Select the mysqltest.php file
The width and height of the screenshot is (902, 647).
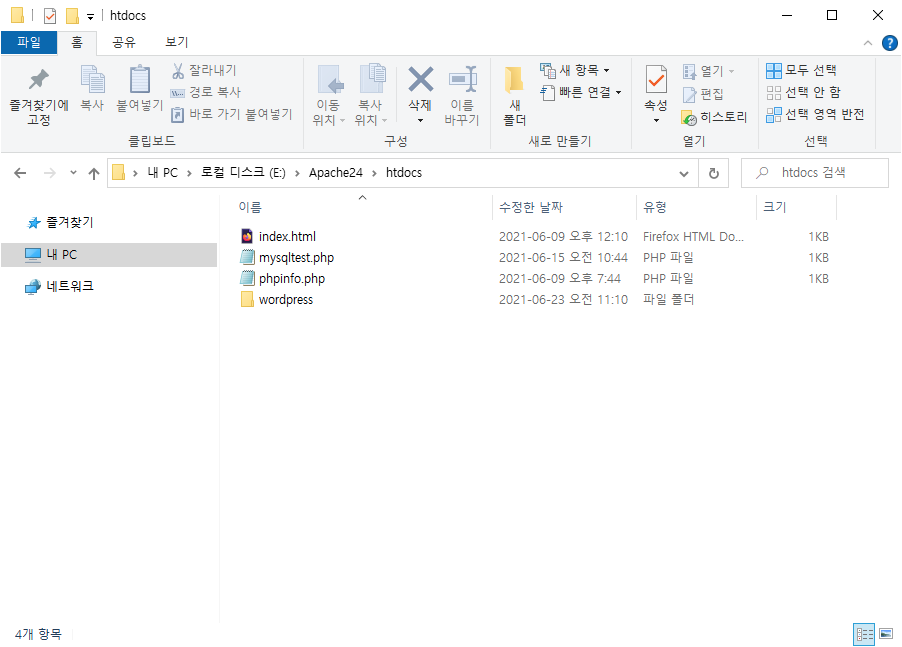point(296,258)
